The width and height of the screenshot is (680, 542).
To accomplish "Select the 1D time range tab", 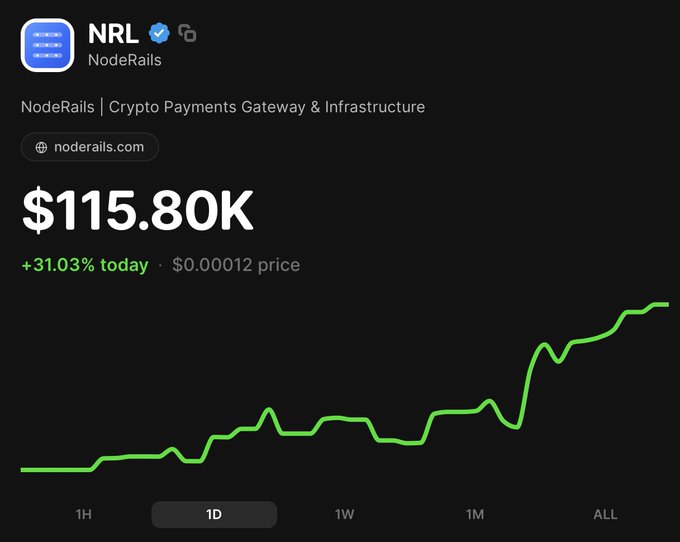I will (x=214, y=514).
